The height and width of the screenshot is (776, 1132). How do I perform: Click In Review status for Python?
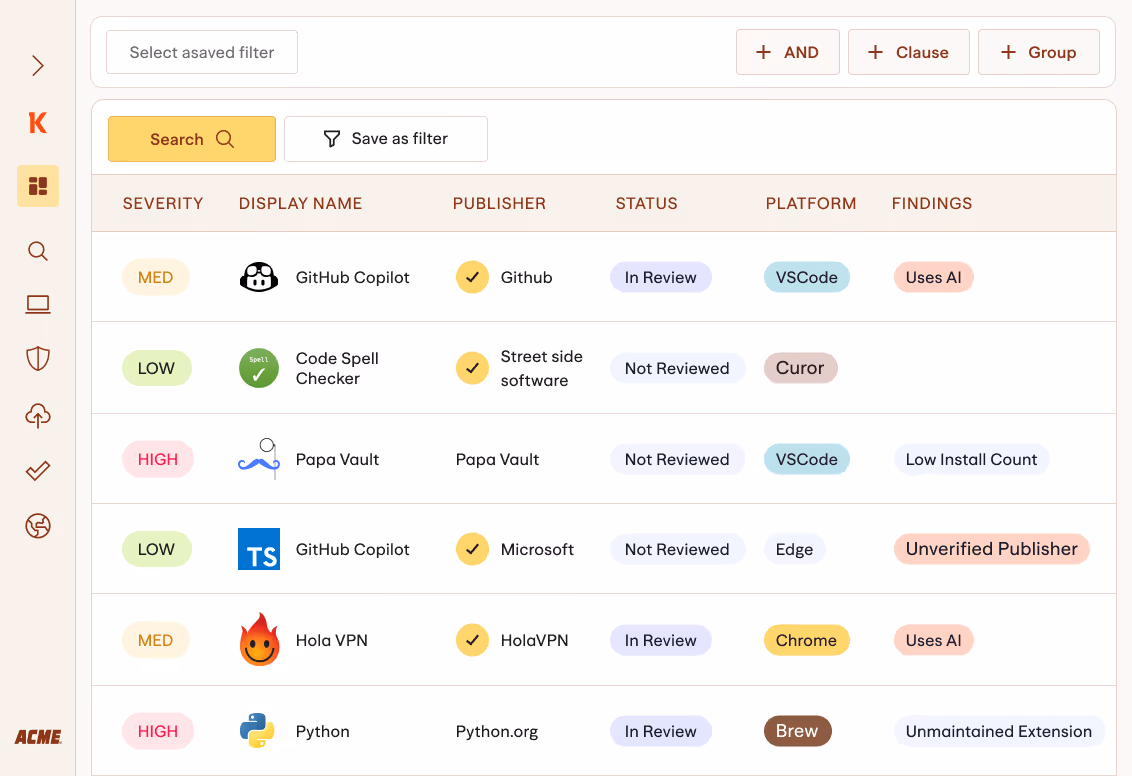(x=661, y=731)
